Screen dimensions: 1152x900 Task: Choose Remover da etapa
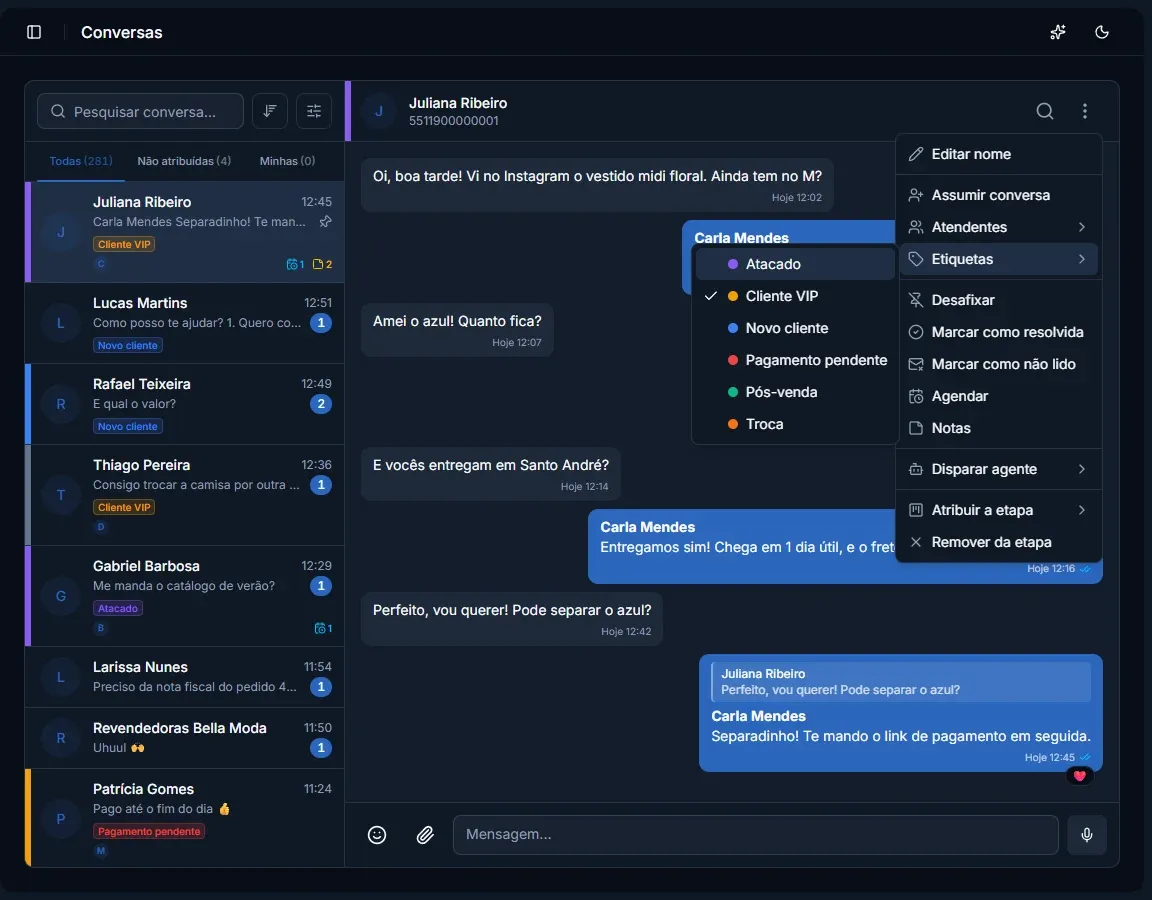click(x=998, y=542)
